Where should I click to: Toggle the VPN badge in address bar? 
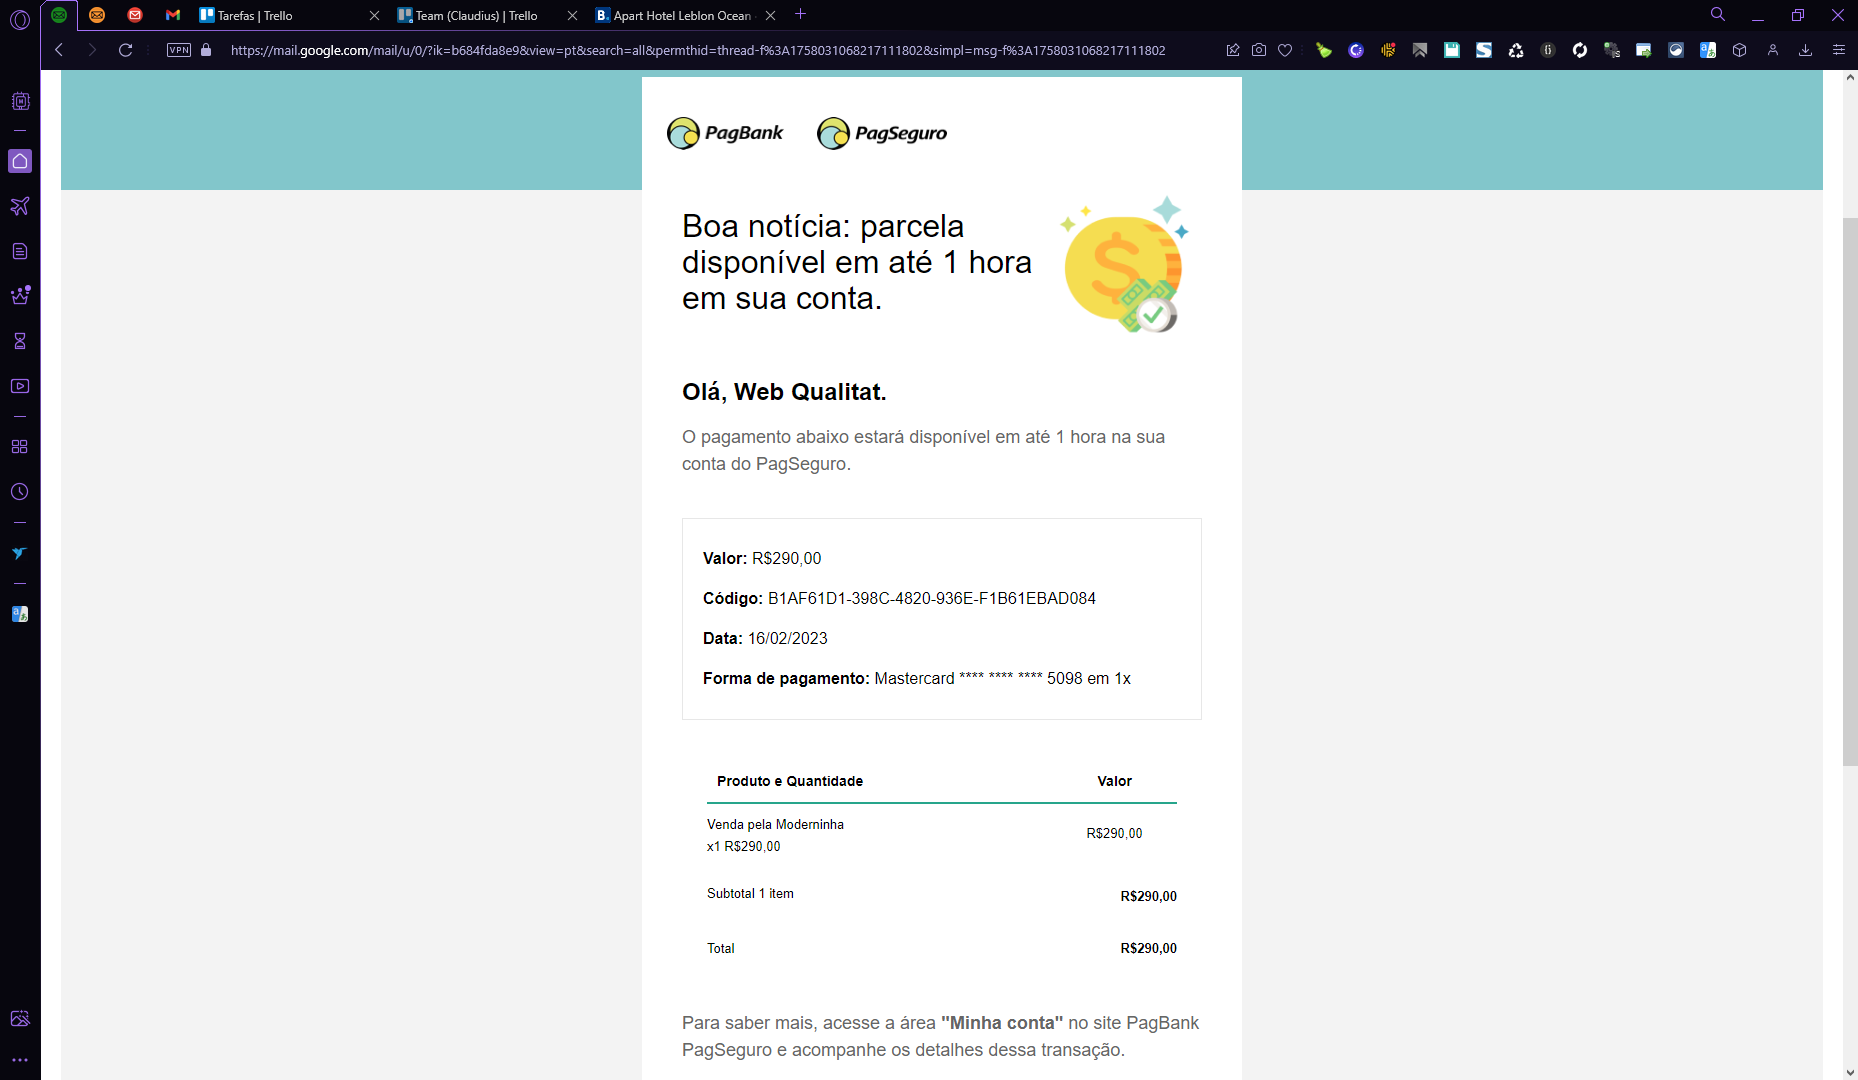click(x=179, y=50)
